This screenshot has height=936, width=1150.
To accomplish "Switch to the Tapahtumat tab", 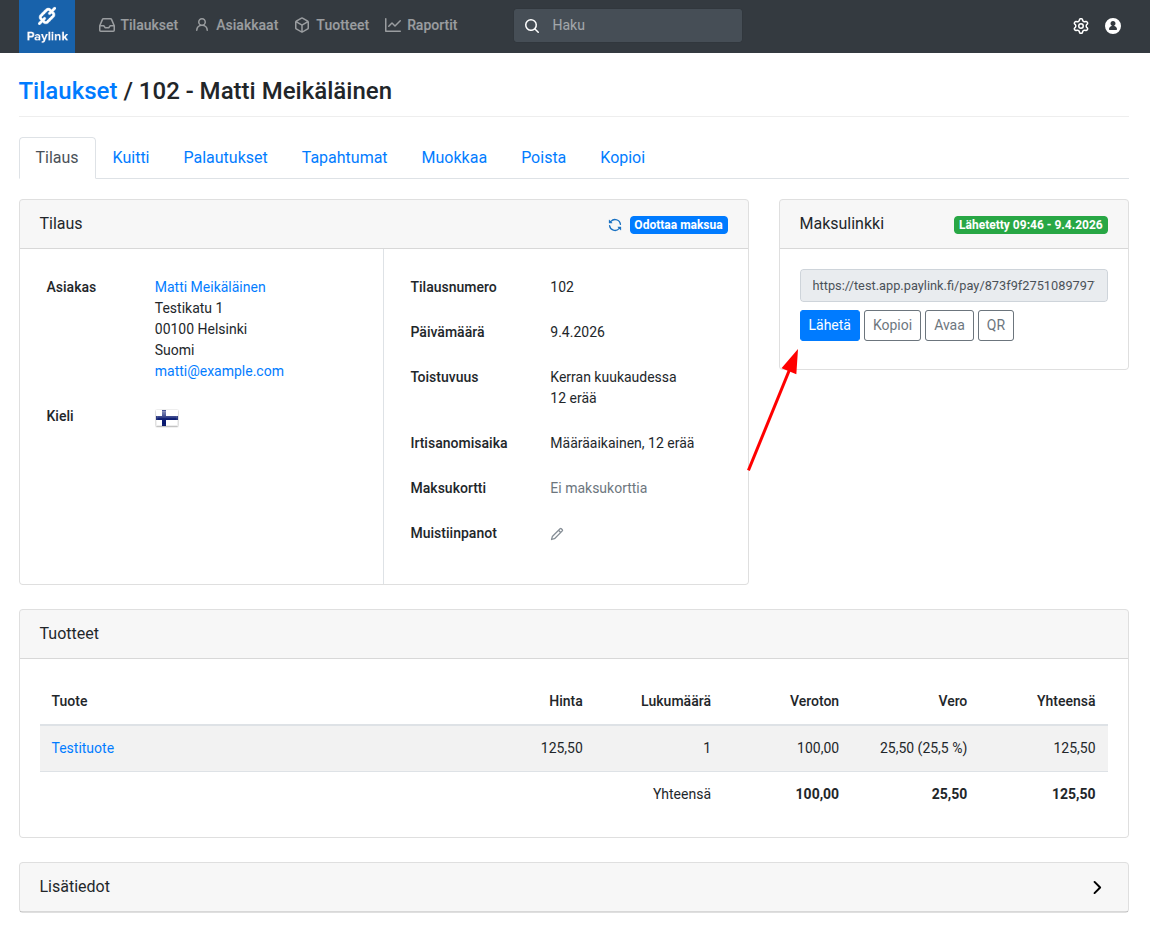I will (x=345, y=157).
